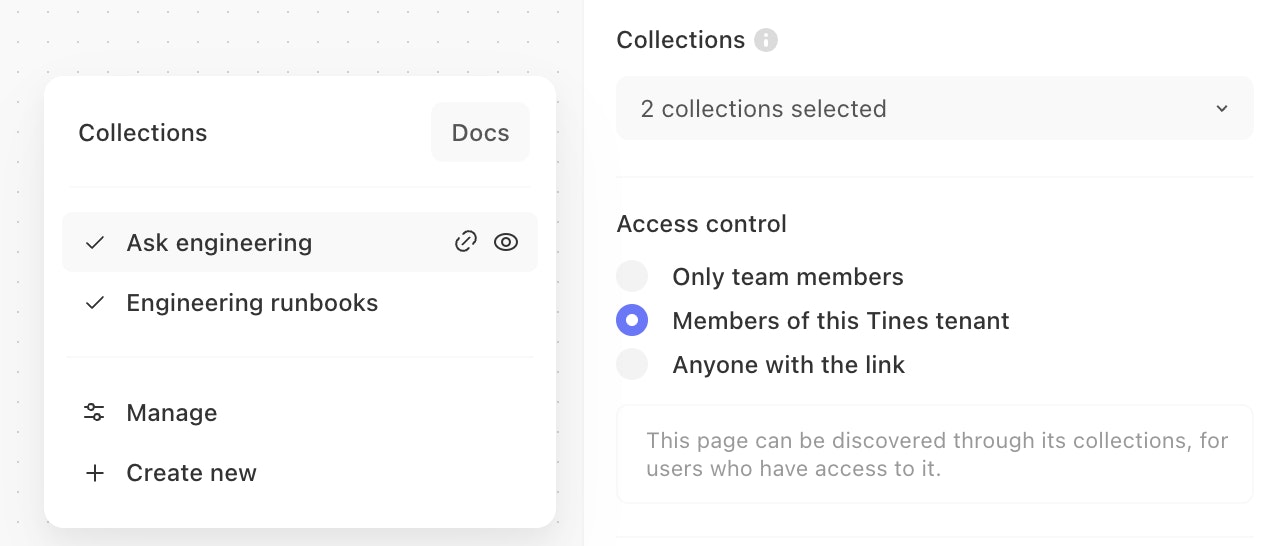Open Manage collections option
The height and width of the screenshot is (546, 1272).
pyautogui.click(x=171, y=413)
